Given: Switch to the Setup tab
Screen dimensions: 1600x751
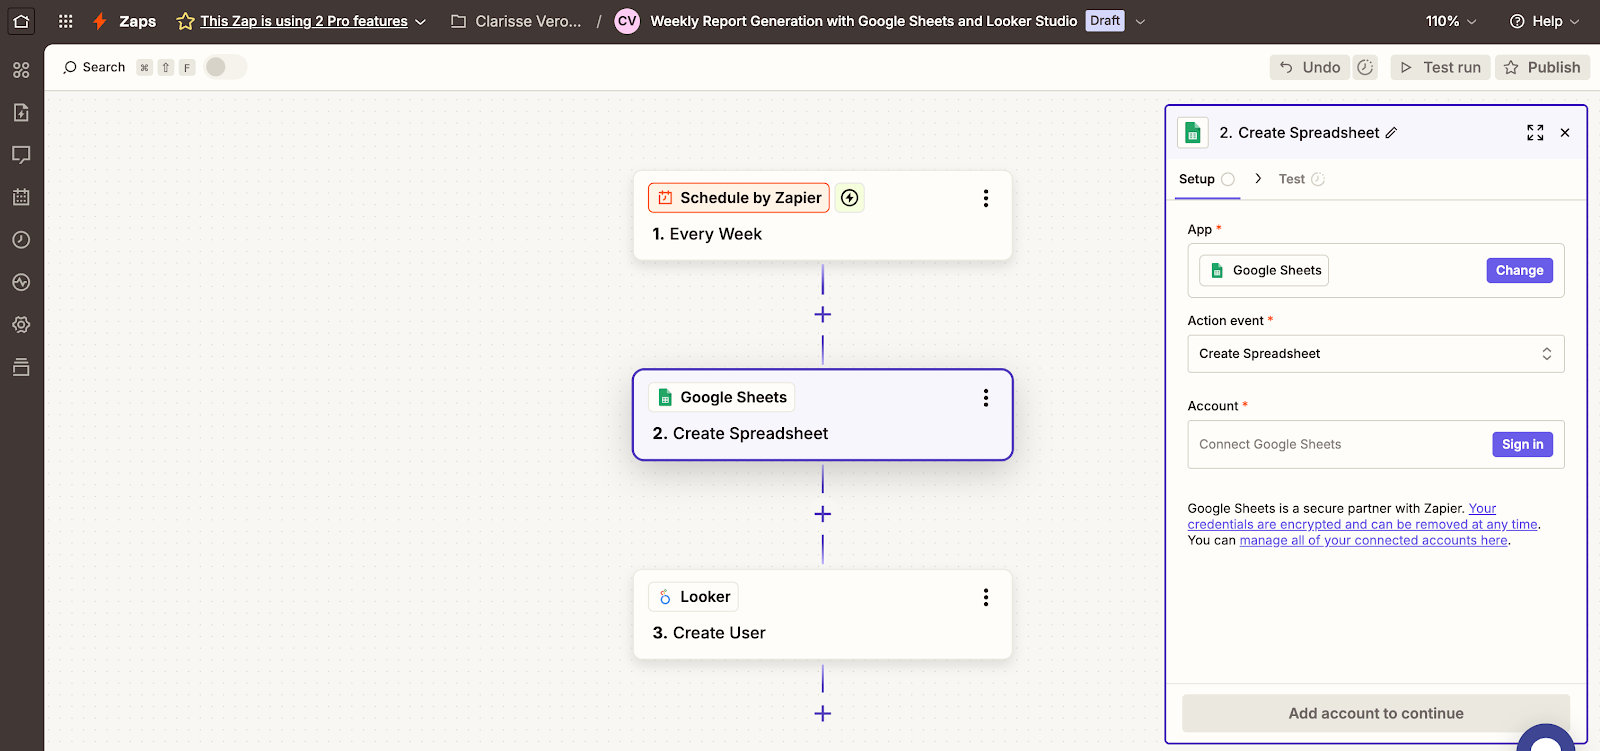Looking at the screenshot, I should pos(1207,179).
